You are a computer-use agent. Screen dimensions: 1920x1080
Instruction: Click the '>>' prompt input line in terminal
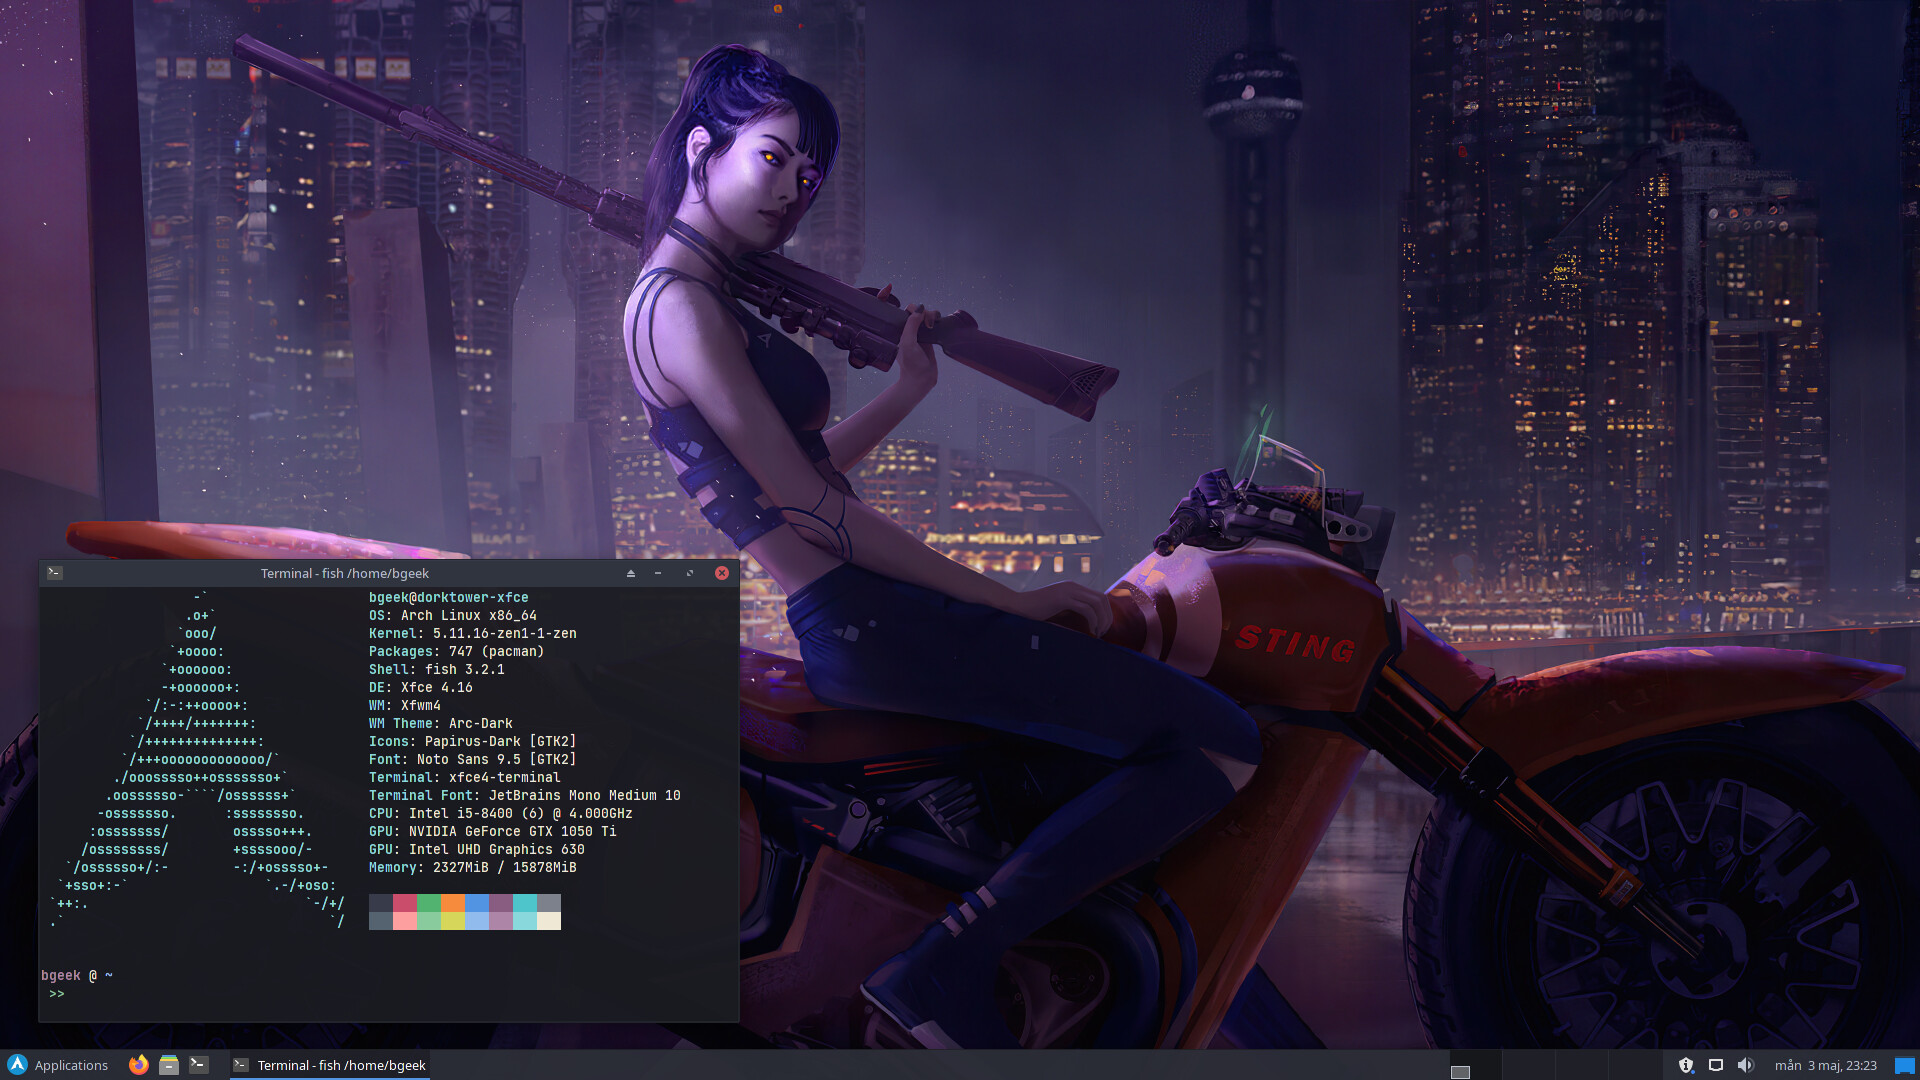click(57, 993)
